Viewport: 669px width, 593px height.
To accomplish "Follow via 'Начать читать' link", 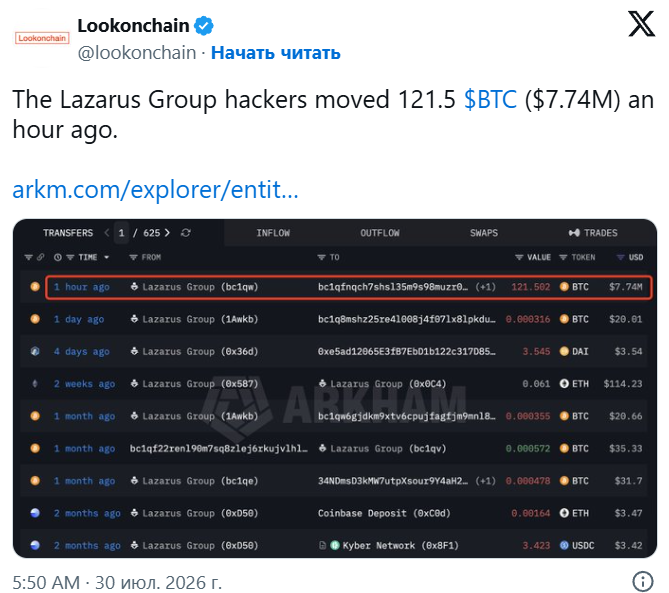I will [x=276, y=53].
